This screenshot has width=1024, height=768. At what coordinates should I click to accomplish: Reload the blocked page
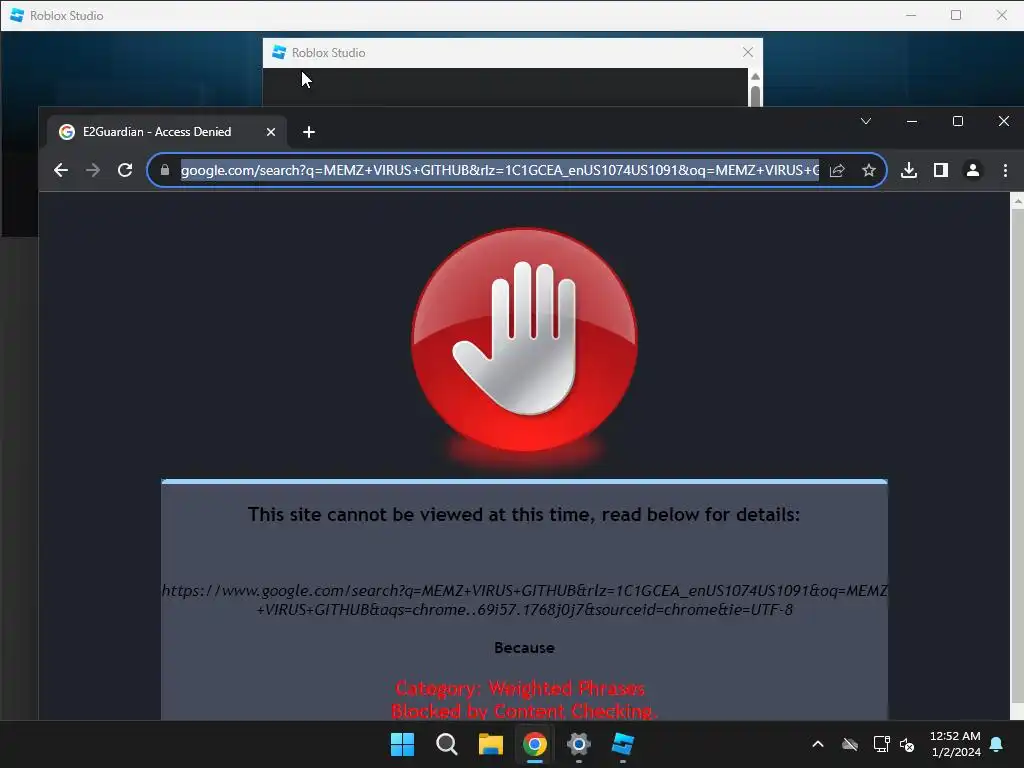[125, 170]
